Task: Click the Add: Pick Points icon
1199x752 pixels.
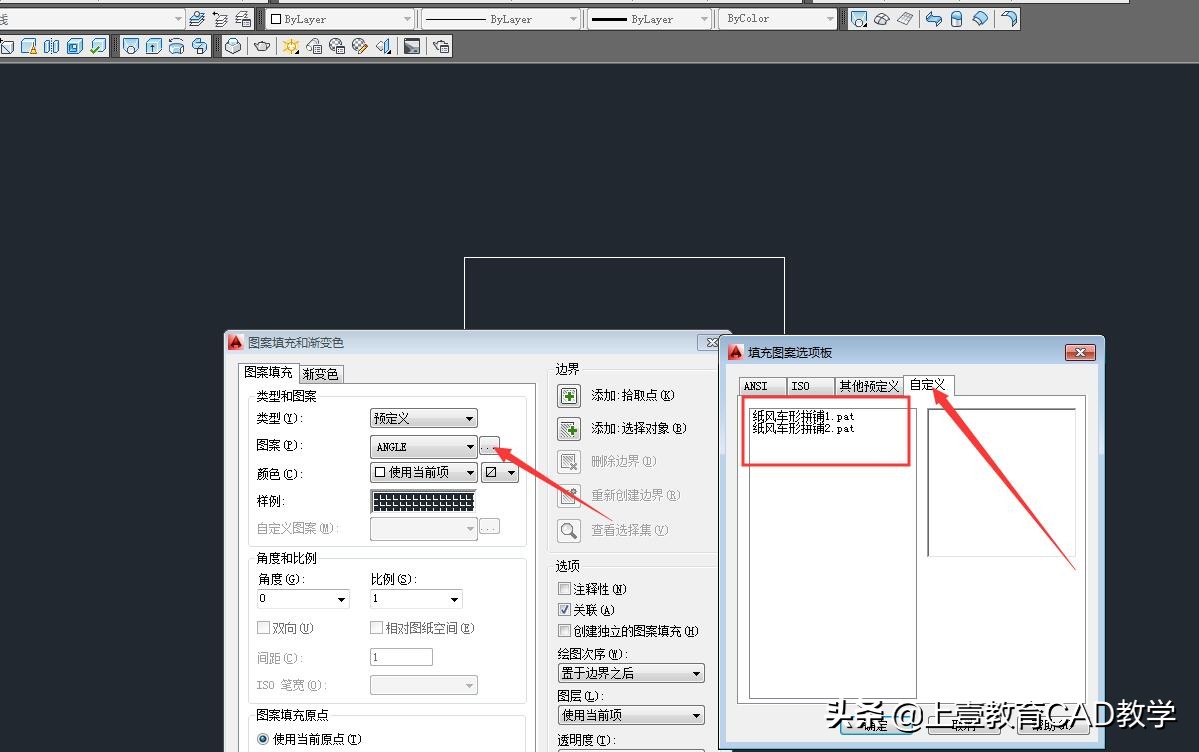Action: [x=568, y=395]
